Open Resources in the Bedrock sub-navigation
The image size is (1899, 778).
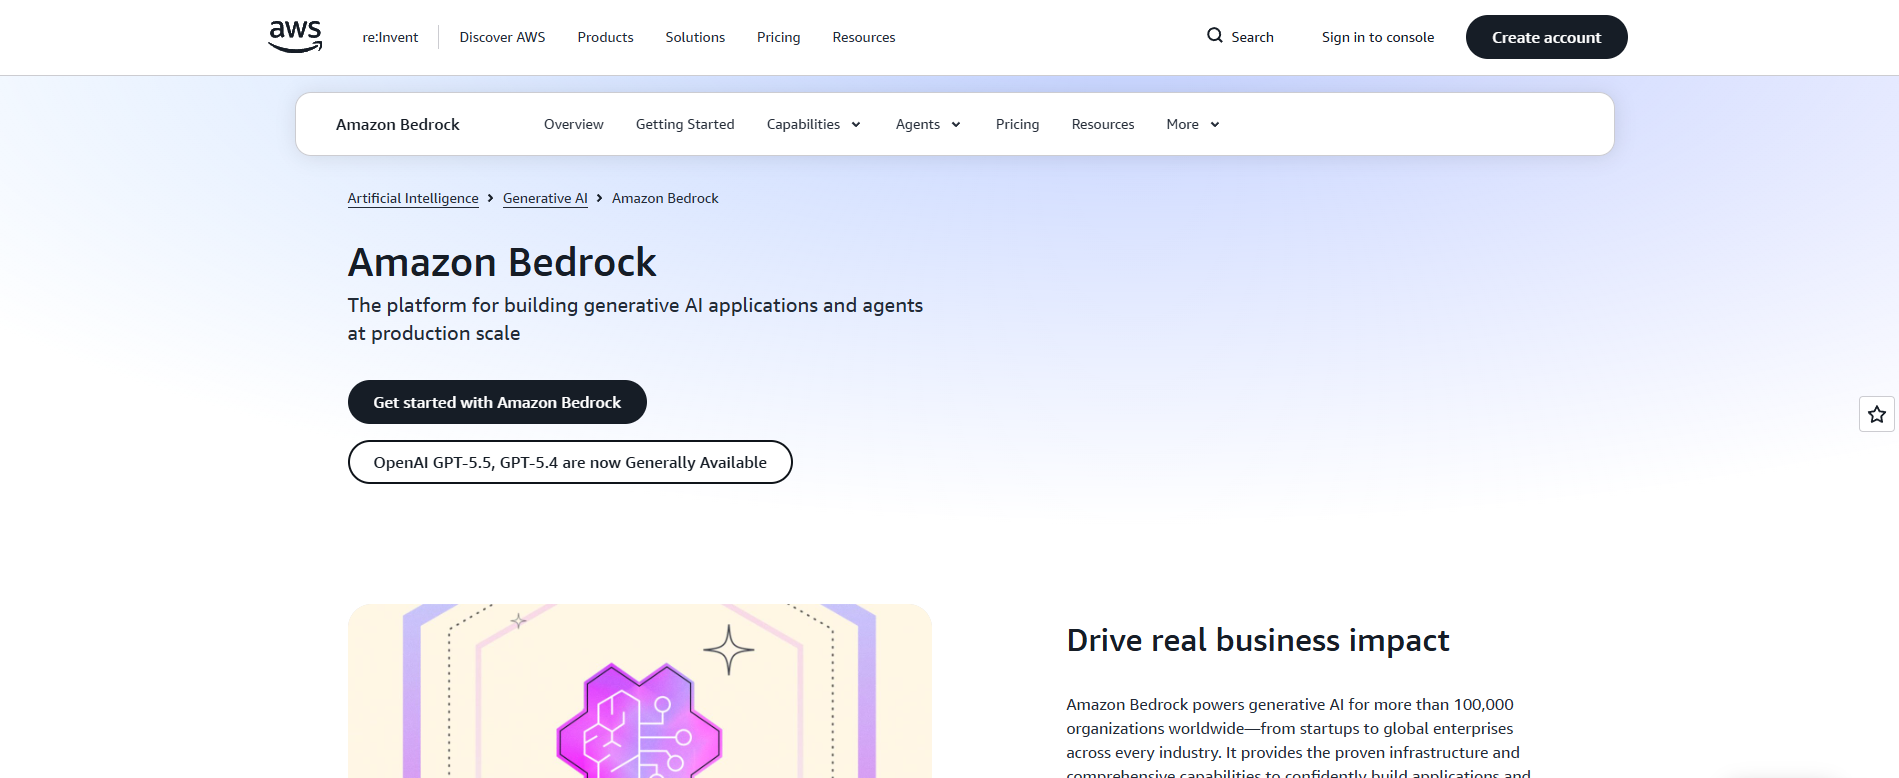click(1102, 124)
